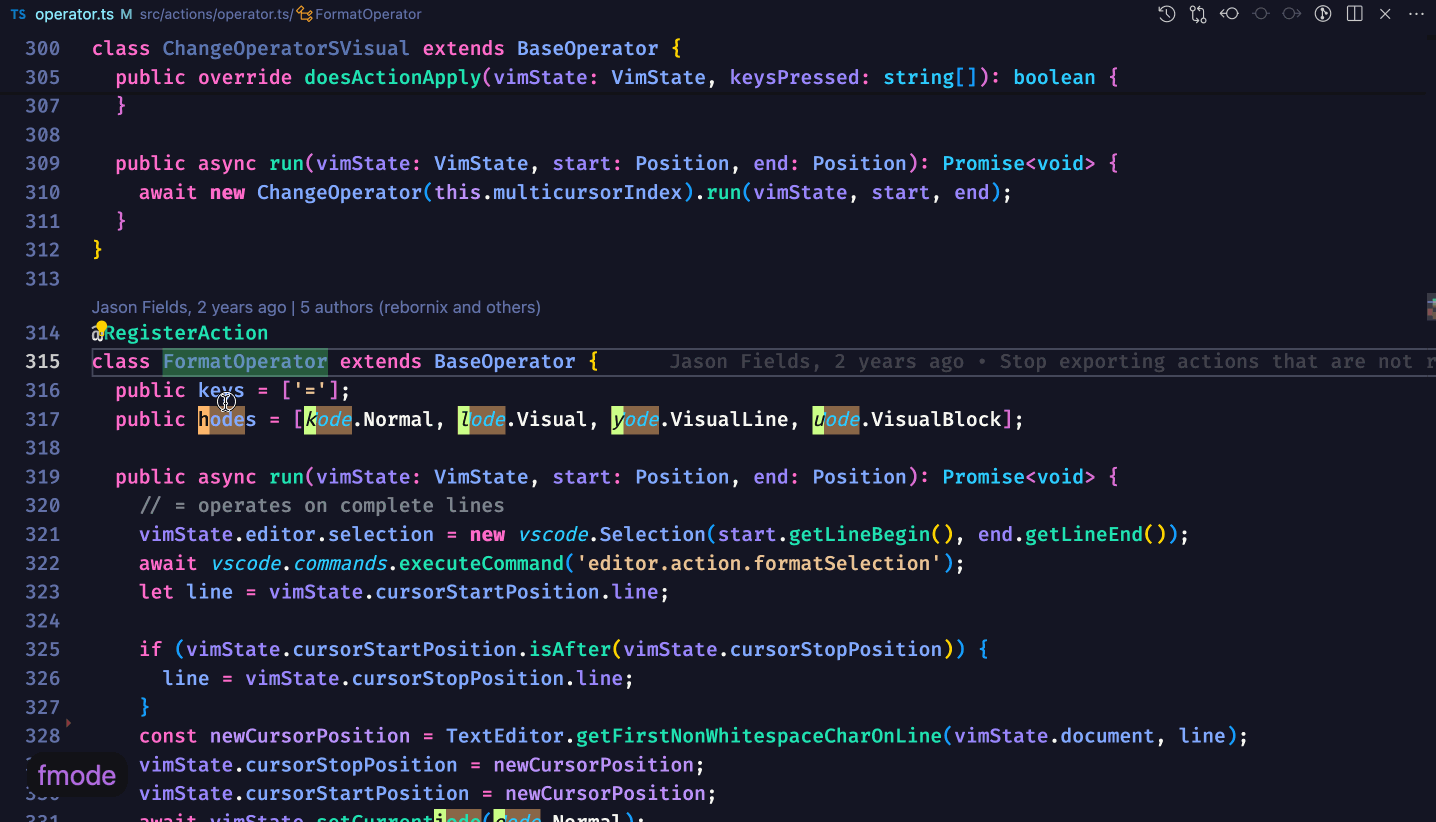The image size is (1436, 822).
Task: Toggle the yellow marker next to RegisterAction
Action: coord(100,327)
